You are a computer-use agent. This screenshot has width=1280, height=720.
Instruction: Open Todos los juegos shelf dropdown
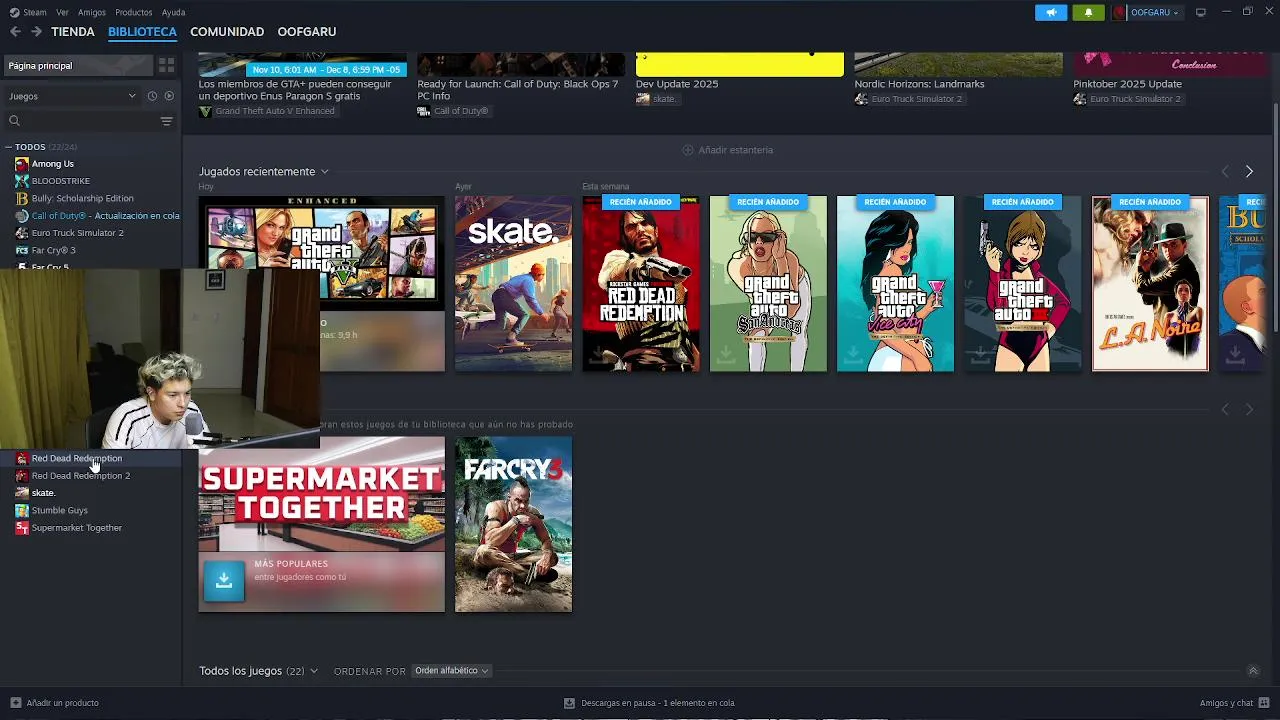[x=314, y=671]
